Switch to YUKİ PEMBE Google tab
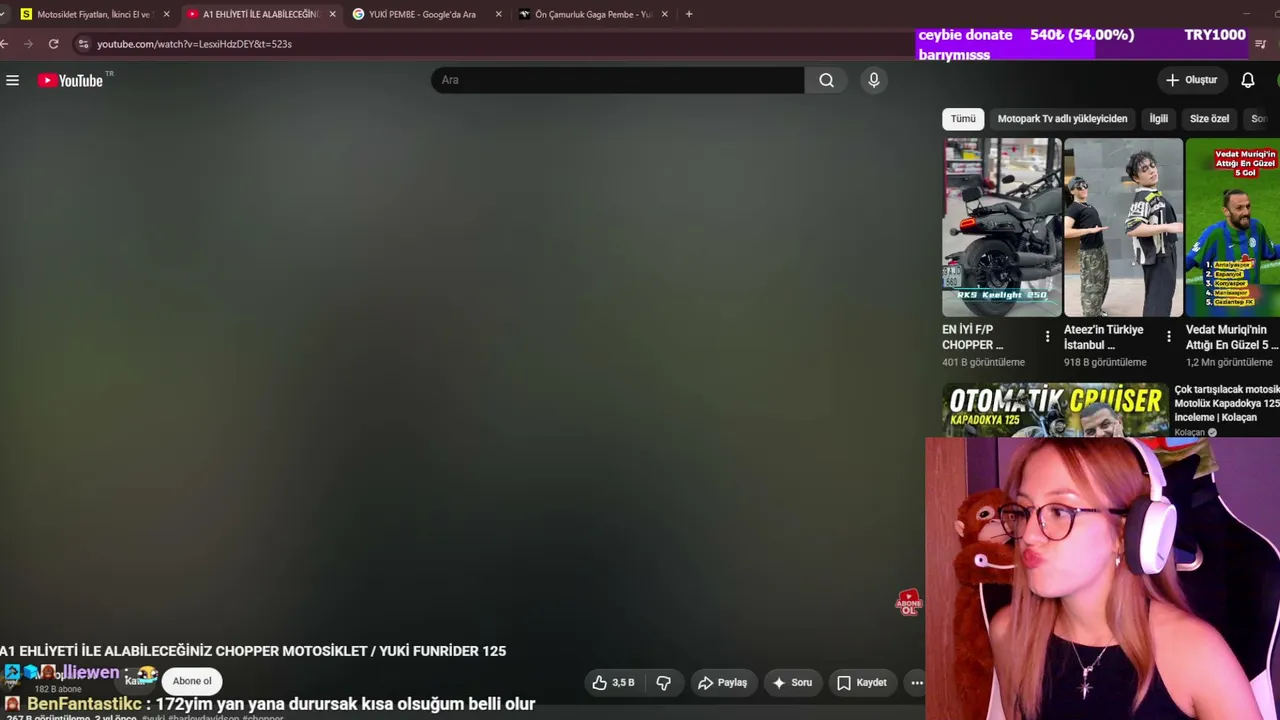Image resolution: width=1280 pixels, height=720 pixels. [420, 14]
